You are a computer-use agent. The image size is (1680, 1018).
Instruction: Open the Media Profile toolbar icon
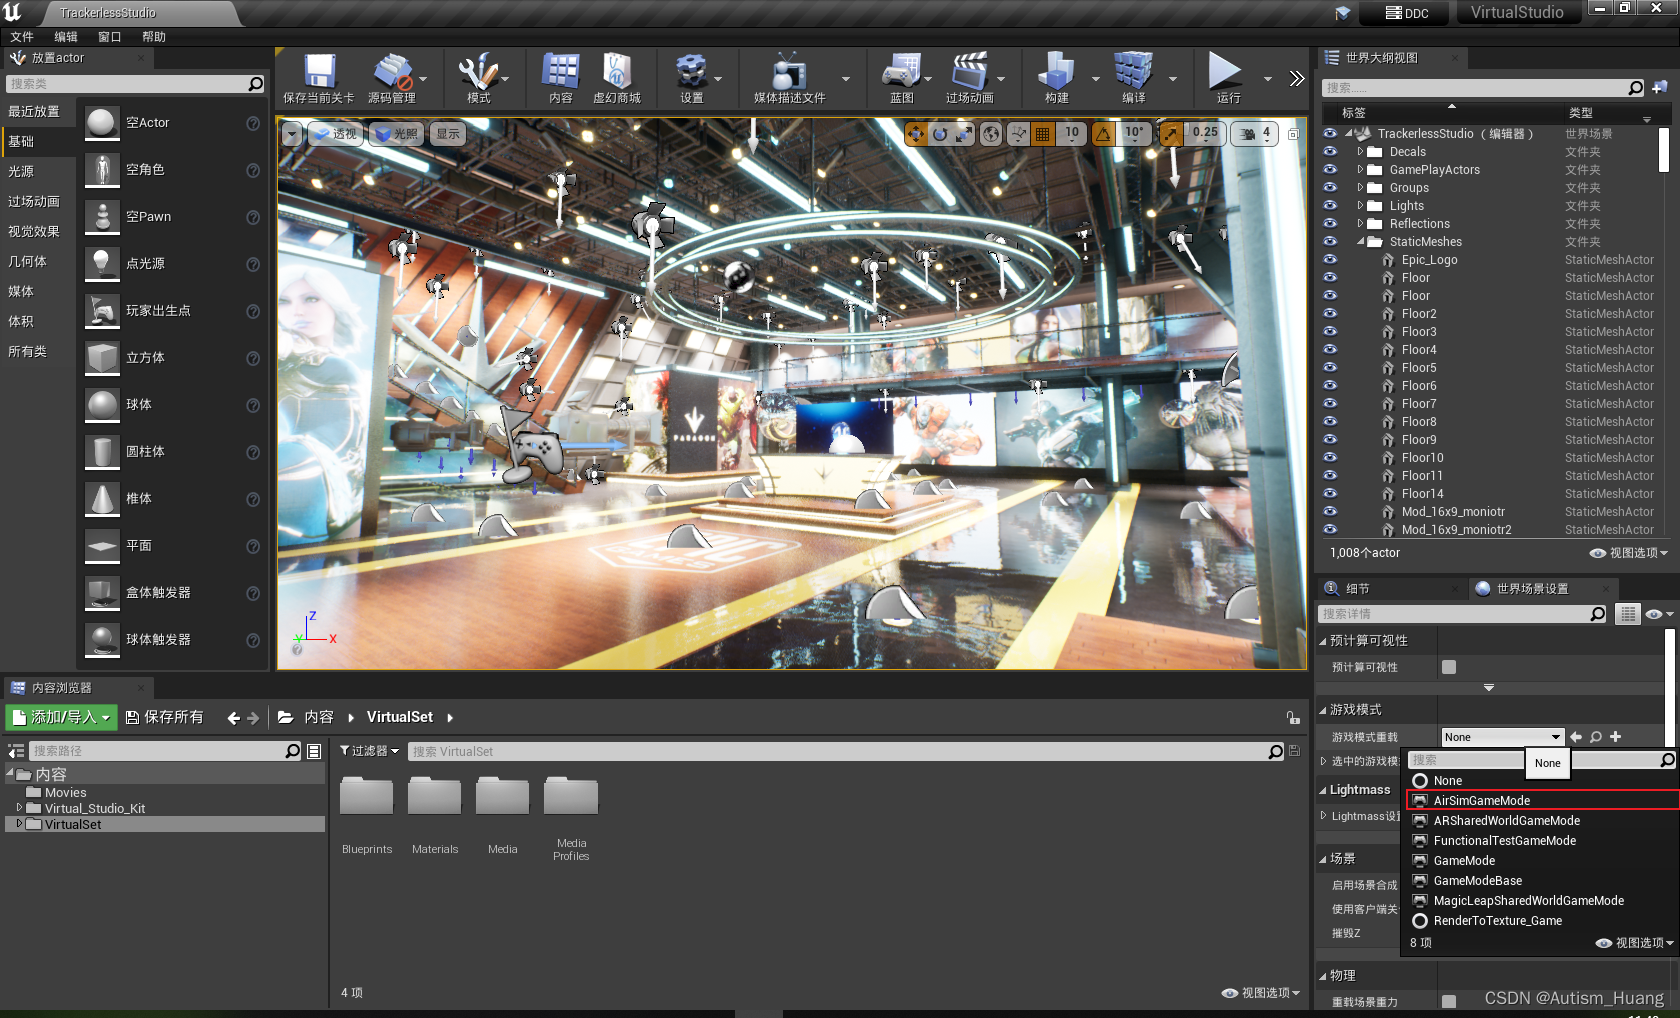click(789, 73)
